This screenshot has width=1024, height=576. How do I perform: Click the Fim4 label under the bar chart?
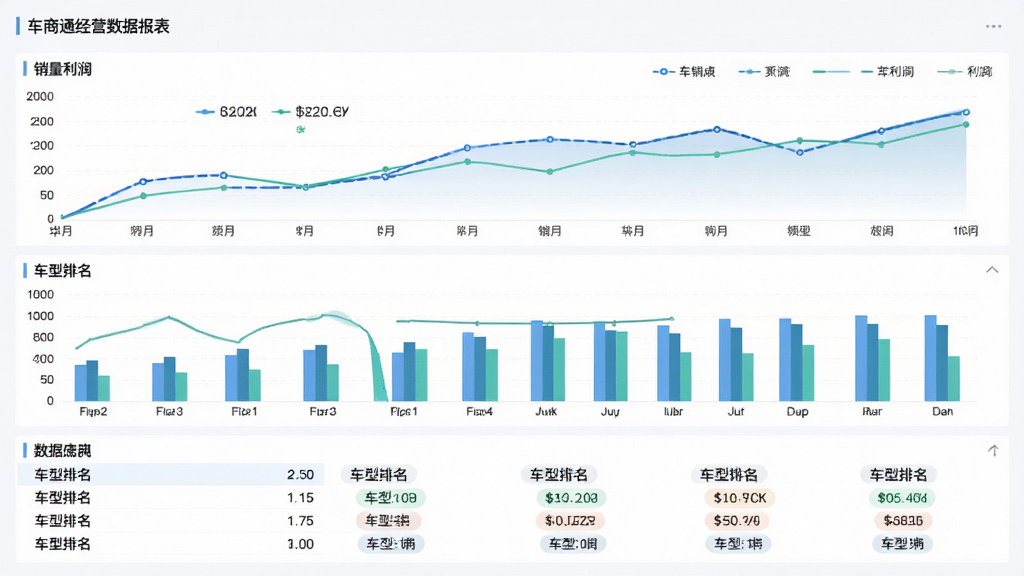(479, 411)
